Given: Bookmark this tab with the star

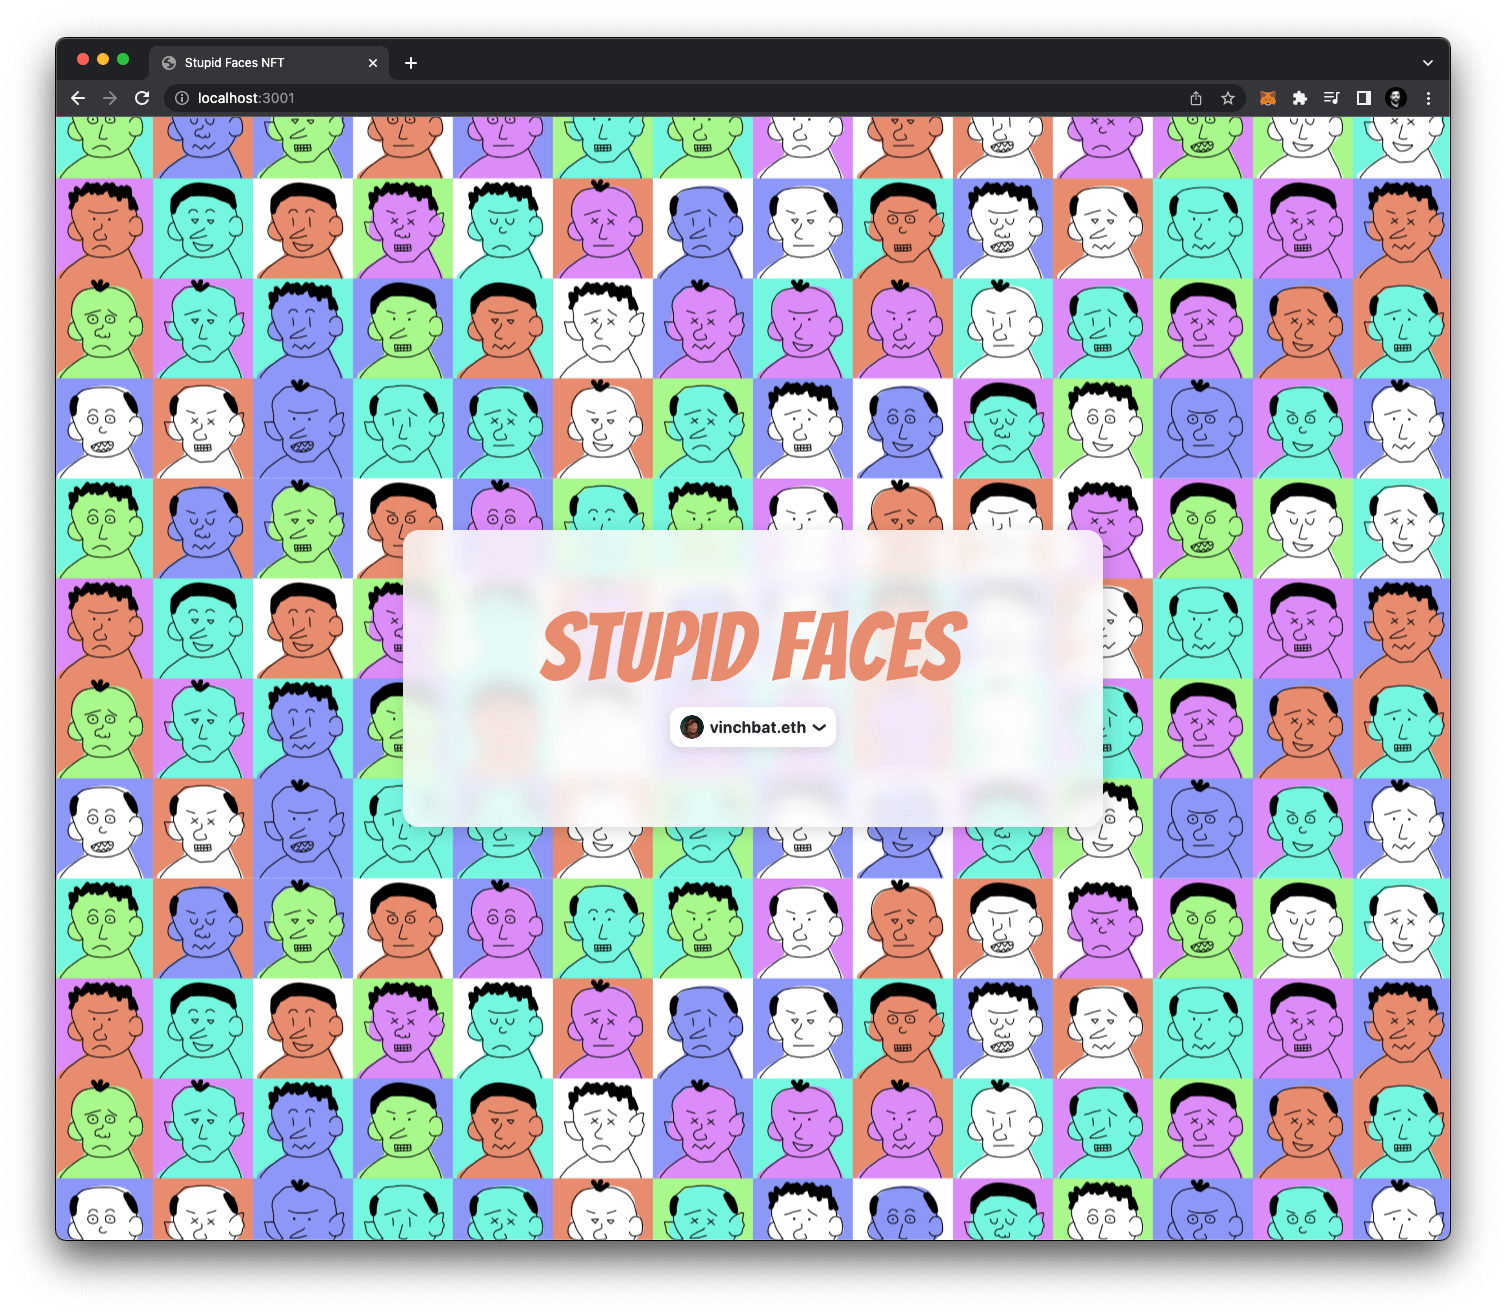Looking at the screenshot, I should [x=1228, y=98].
